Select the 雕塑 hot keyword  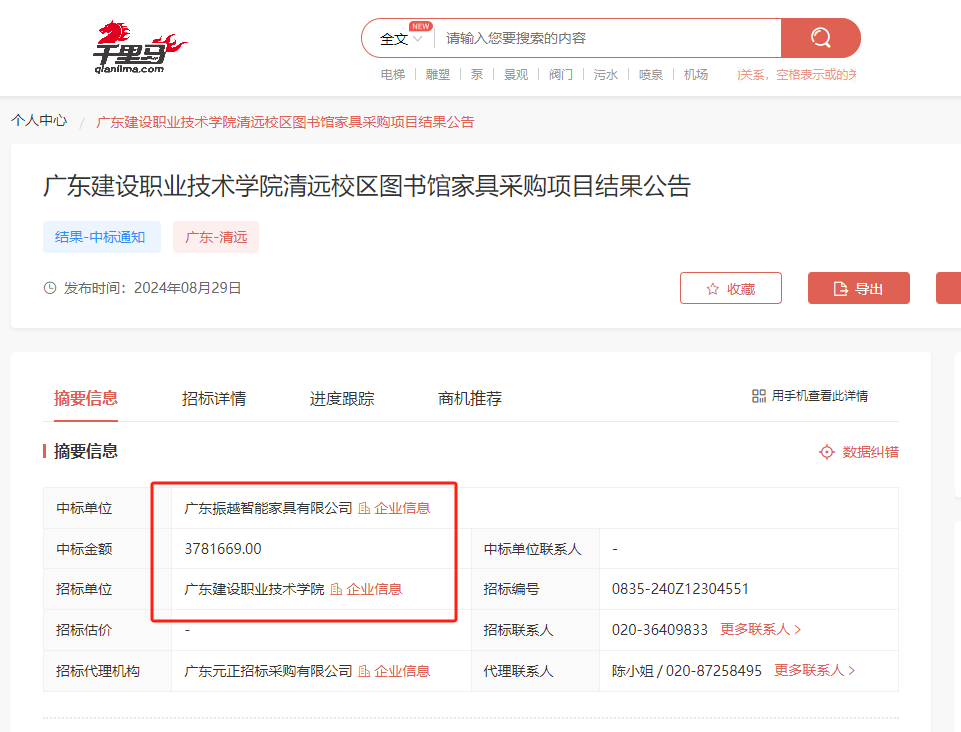tap(438, 75)
